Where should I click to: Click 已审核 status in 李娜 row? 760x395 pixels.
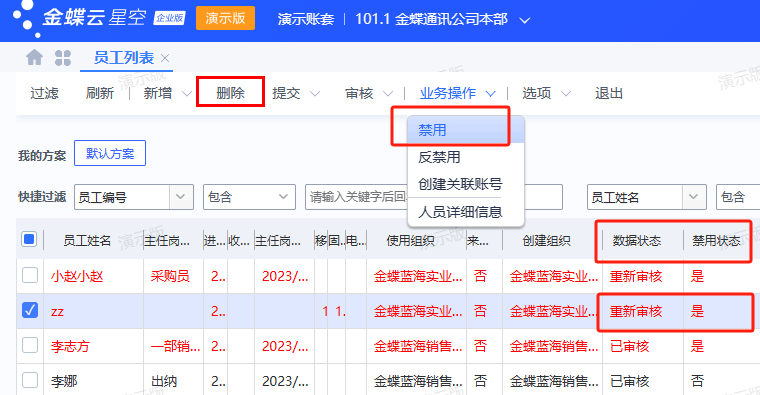coord(630,381)
